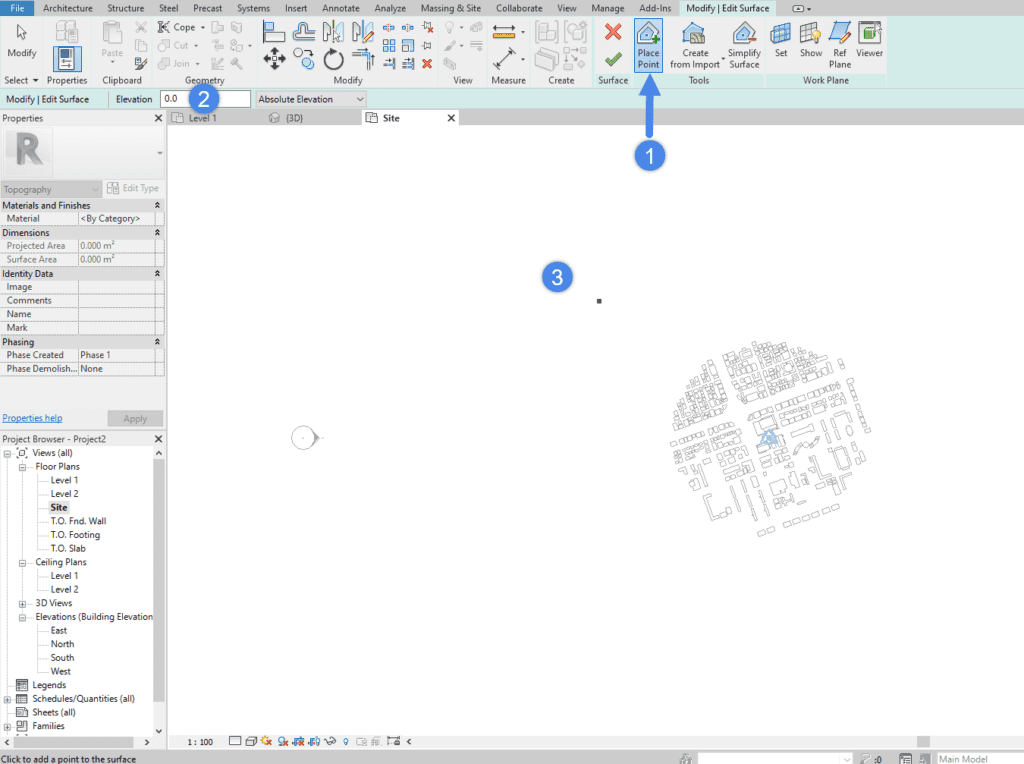Open the Manage menu tab
The height and width of the screenshot is (764, 1024).
607,8
